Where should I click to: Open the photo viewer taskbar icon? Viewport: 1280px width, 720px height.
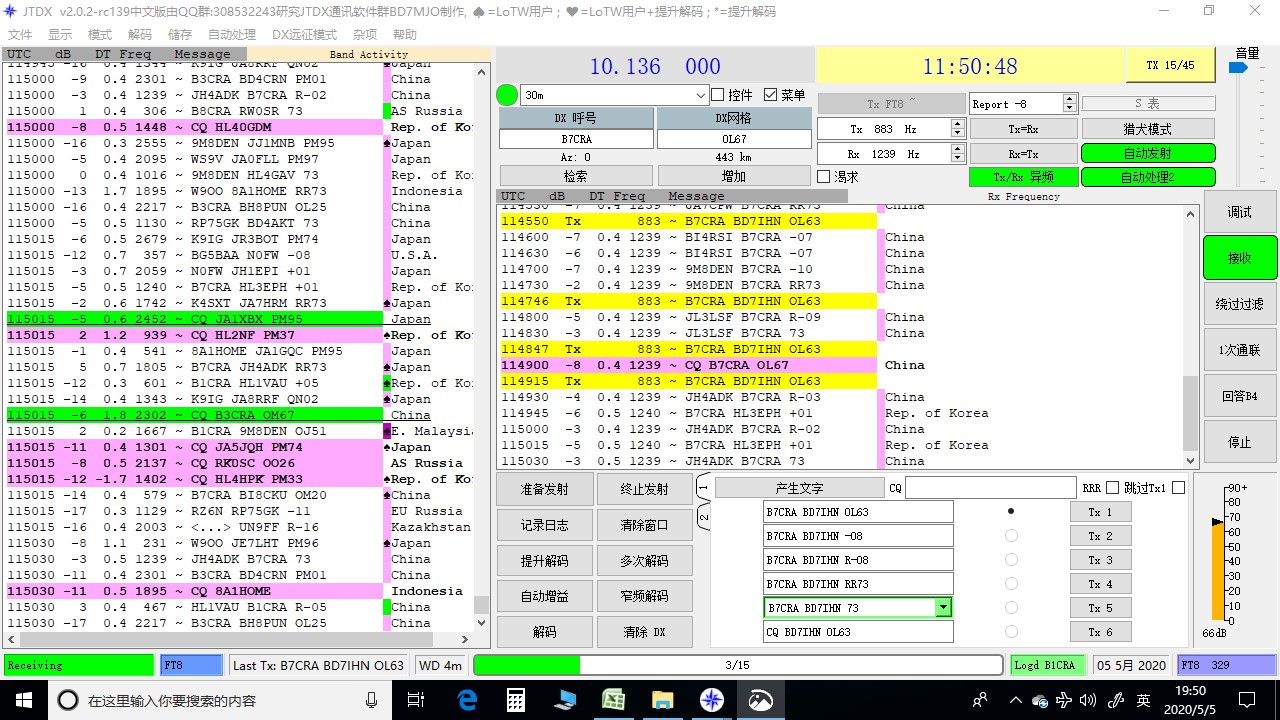pyautogui.click(x=761, y=700)
